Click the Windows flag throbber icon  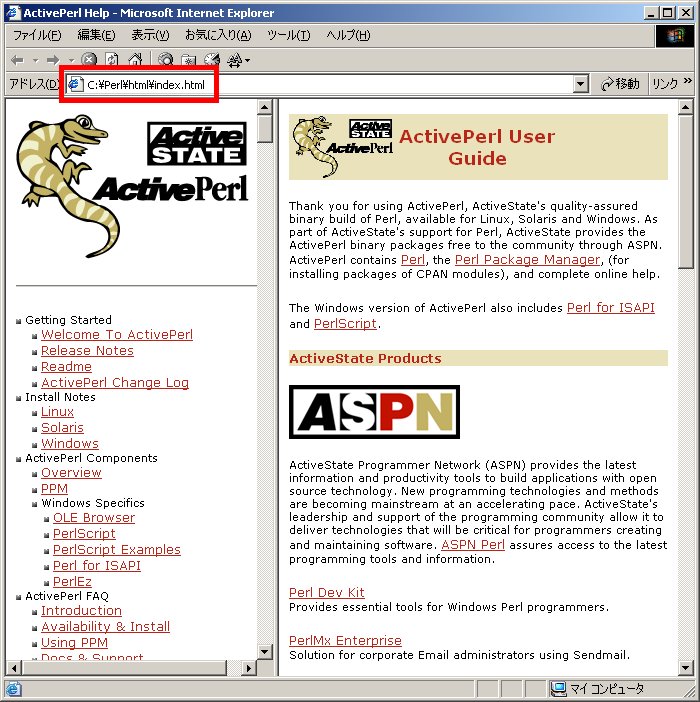coord(675,36)
